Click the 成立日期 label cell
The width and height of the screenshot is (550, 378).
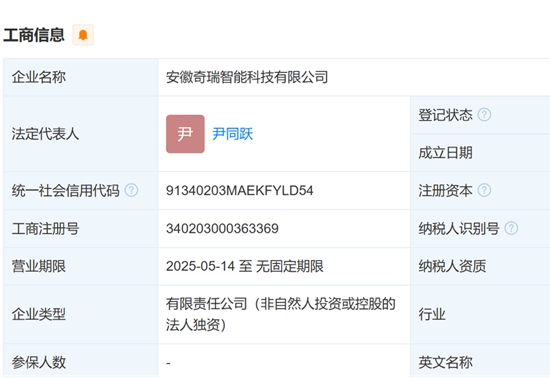[480, 153]
